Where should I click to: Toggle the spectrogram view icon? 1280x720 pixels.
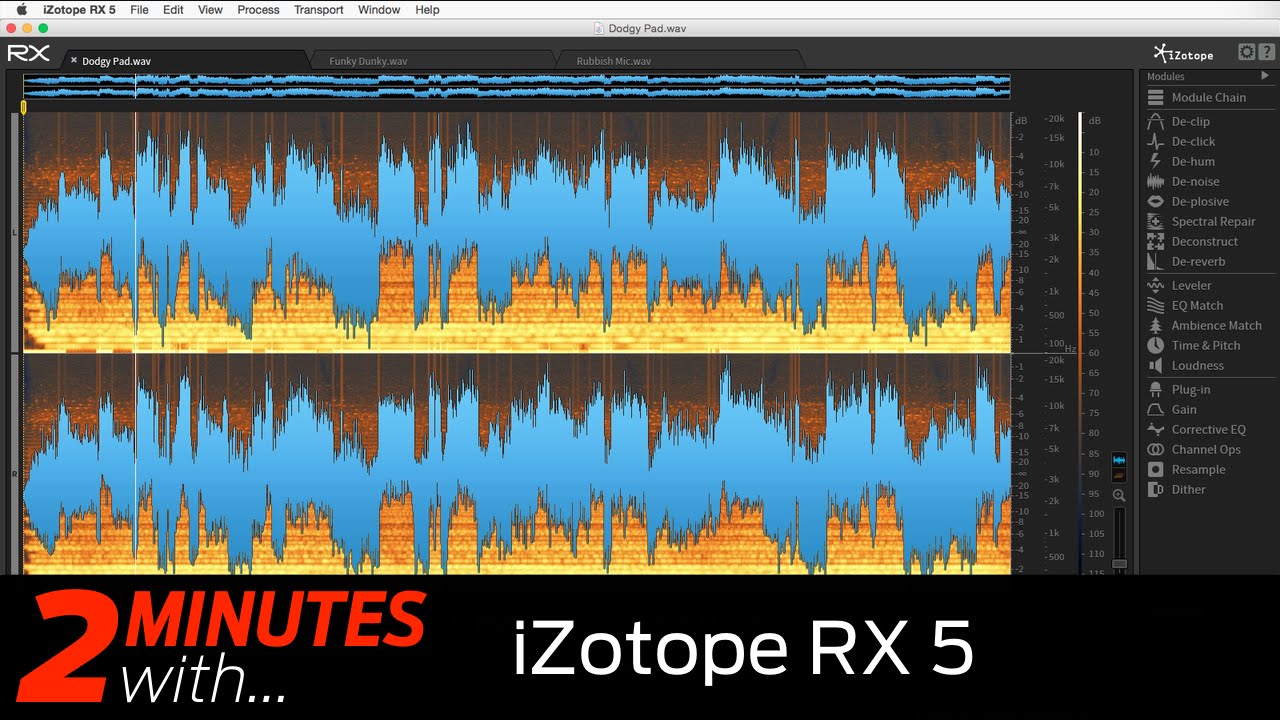click(x=1119, y=475)
